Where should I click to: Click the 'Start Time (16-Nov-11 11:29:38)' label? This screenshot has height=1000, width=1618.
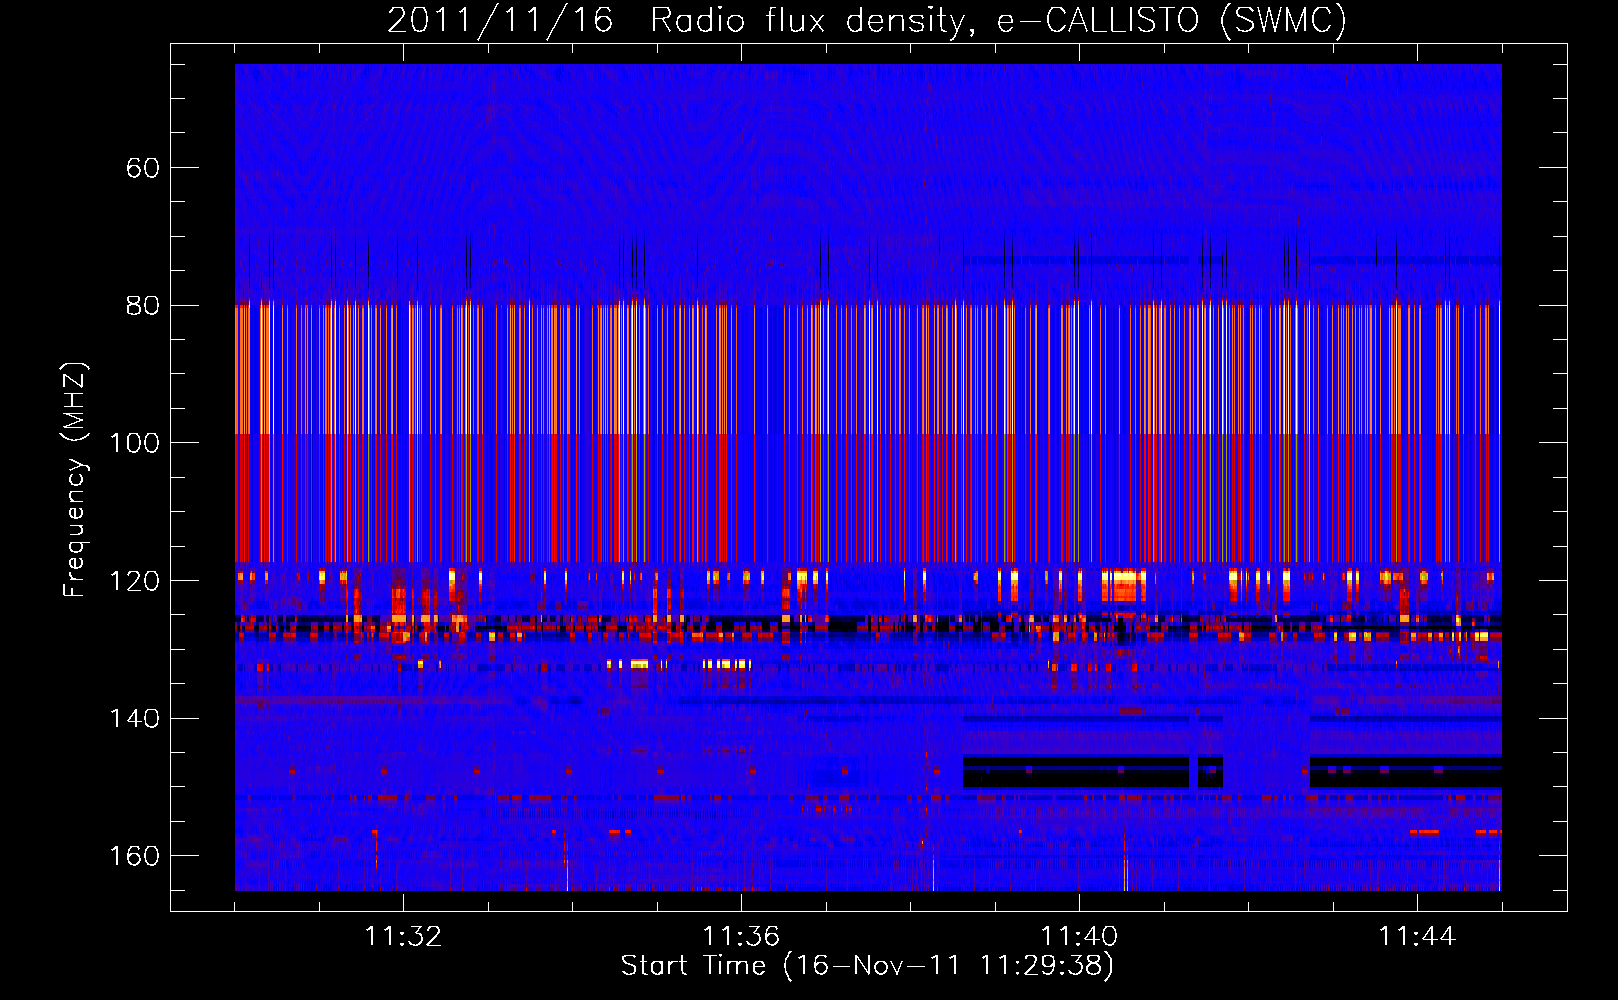click(x=867, y=966)
